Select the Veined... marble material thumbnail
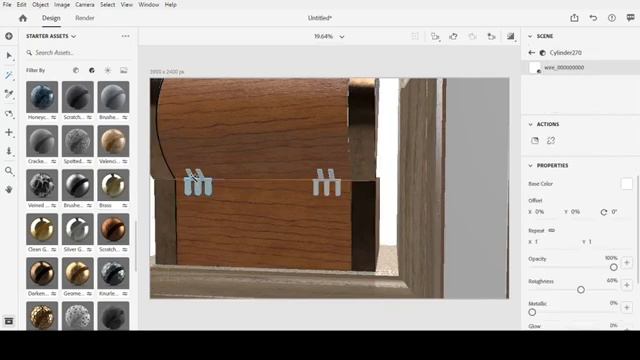The height and width of the screenshot is (360, 640). [42, 185]
